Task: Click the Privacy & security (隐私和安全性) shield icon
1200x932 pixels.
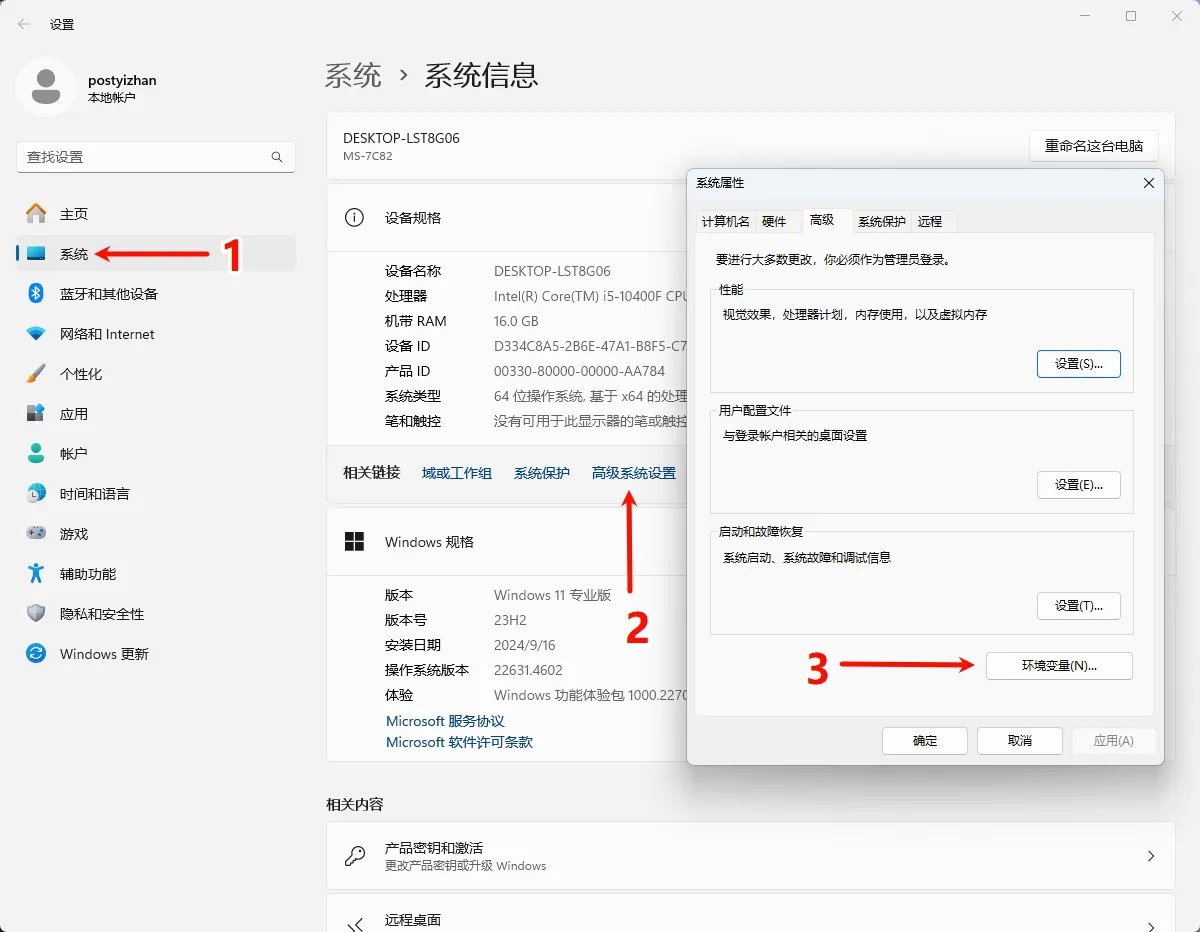Action: pos(36,614)
